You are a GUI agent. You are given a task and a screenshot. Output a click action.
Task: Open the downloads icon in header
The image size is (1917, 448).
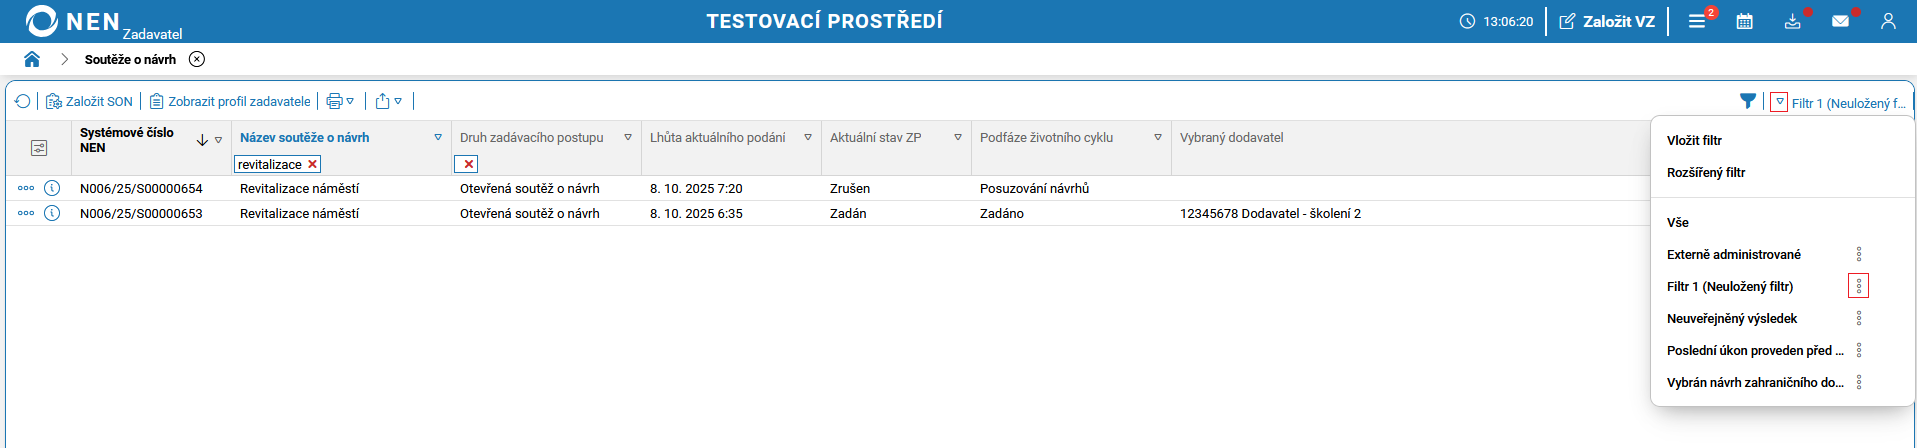pyautogui.click(x=1792, y=21)
